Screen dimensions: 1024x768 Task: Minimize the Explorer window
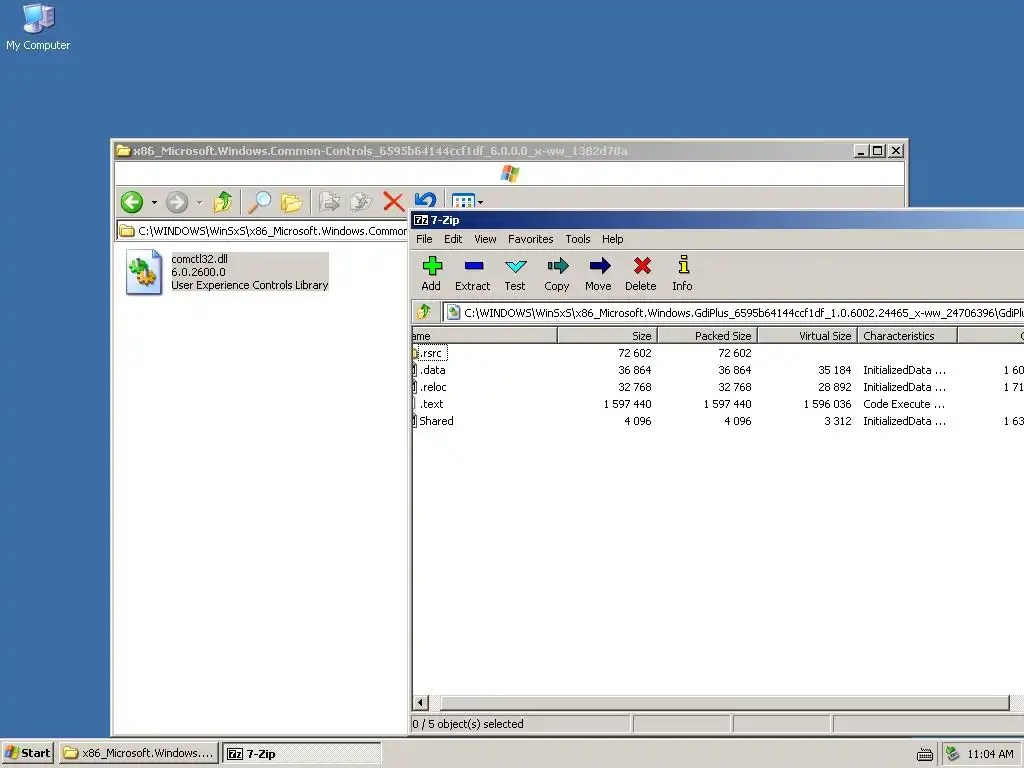point(862,151)
